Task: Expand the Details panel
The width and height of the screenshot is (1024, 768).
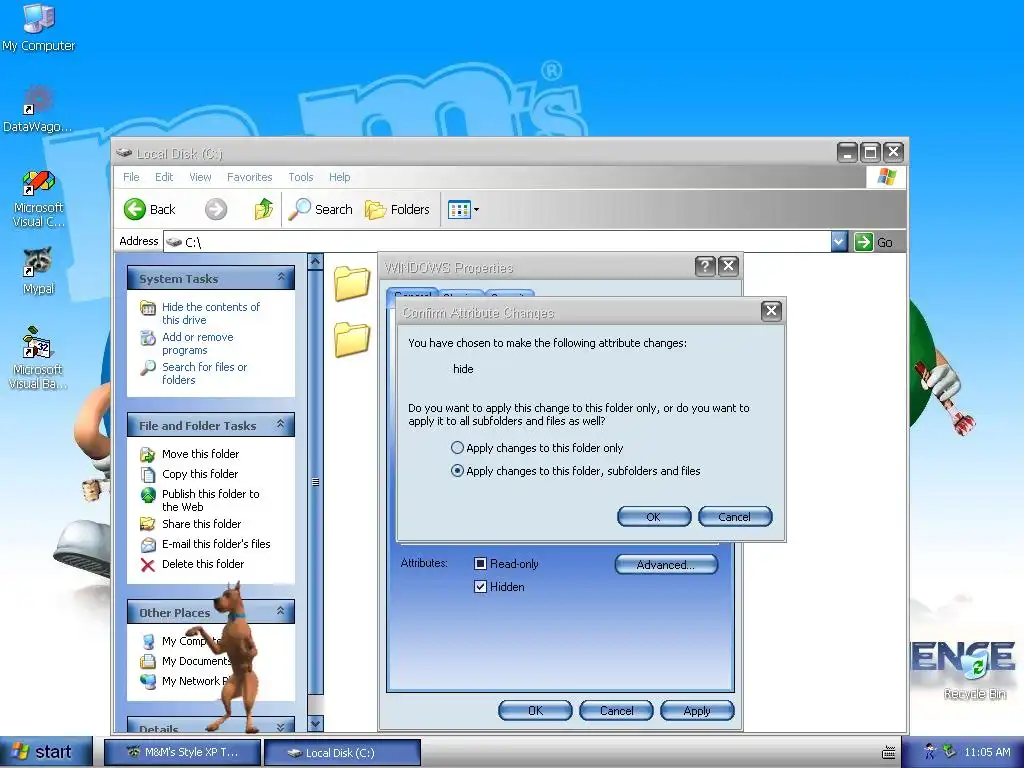Action: [281, 727]
